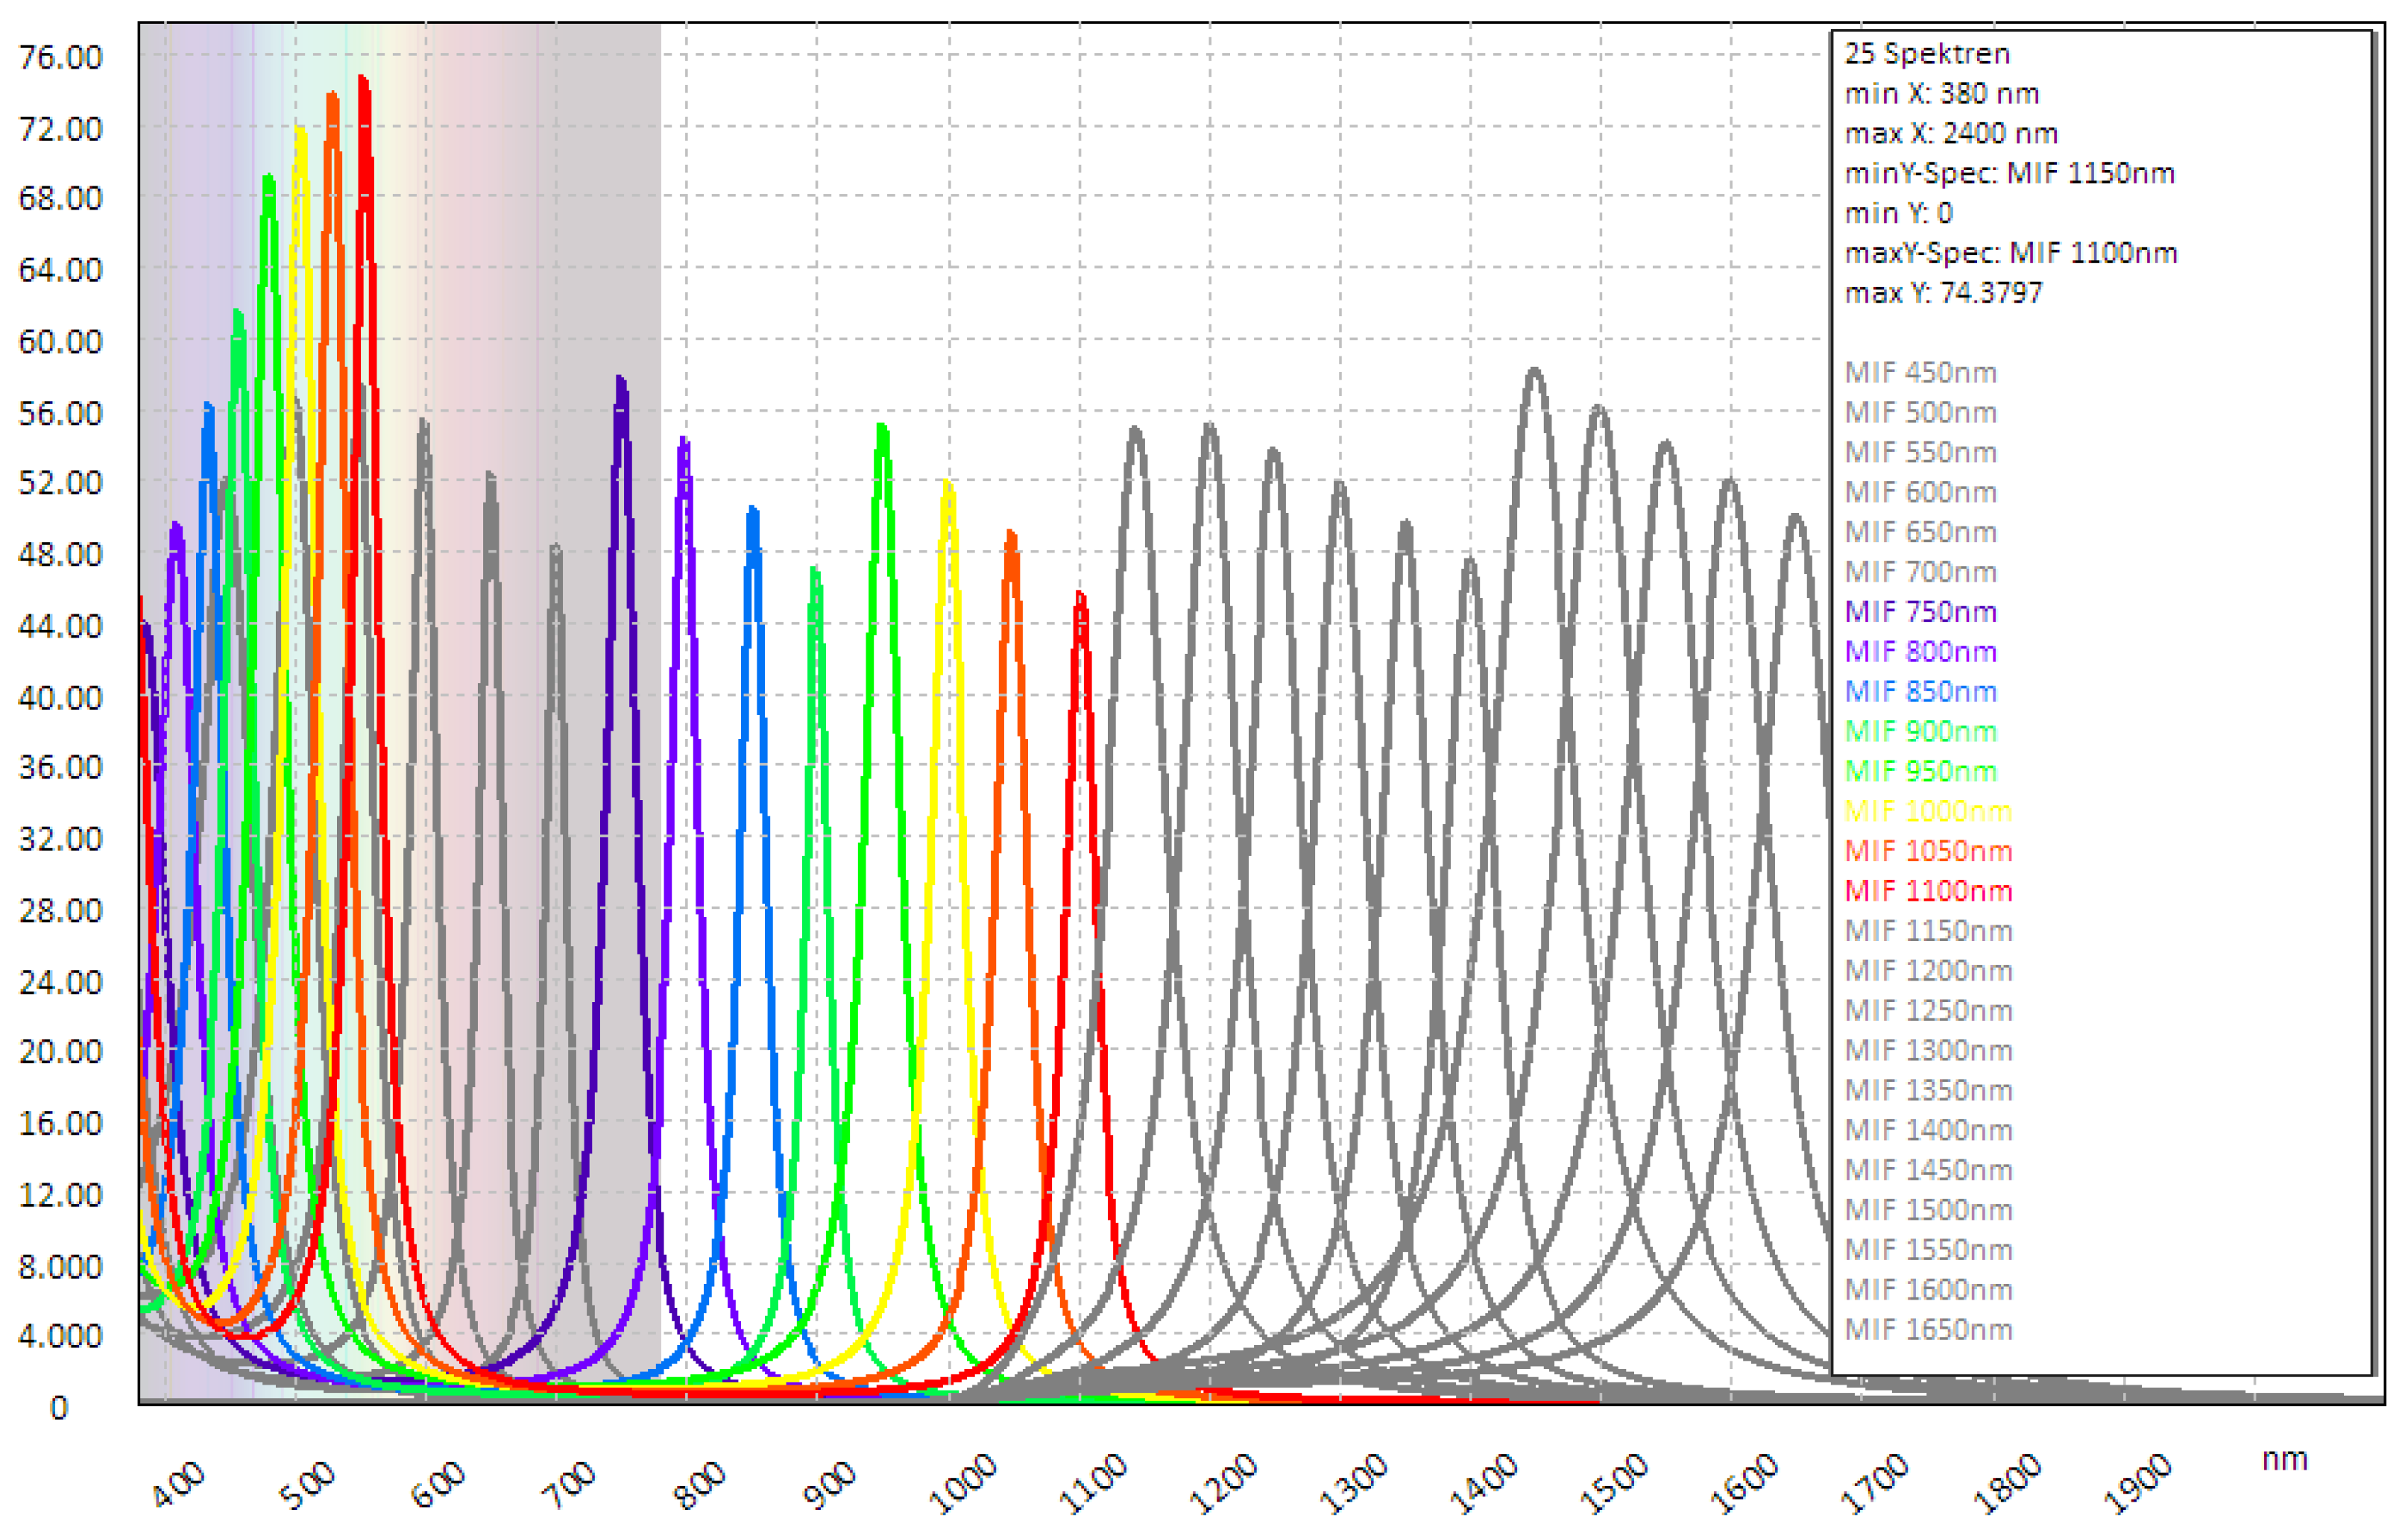Select the red MIF 1100nm legend entry
The image size is (2408, 1533).
[x=1928, y=891]
